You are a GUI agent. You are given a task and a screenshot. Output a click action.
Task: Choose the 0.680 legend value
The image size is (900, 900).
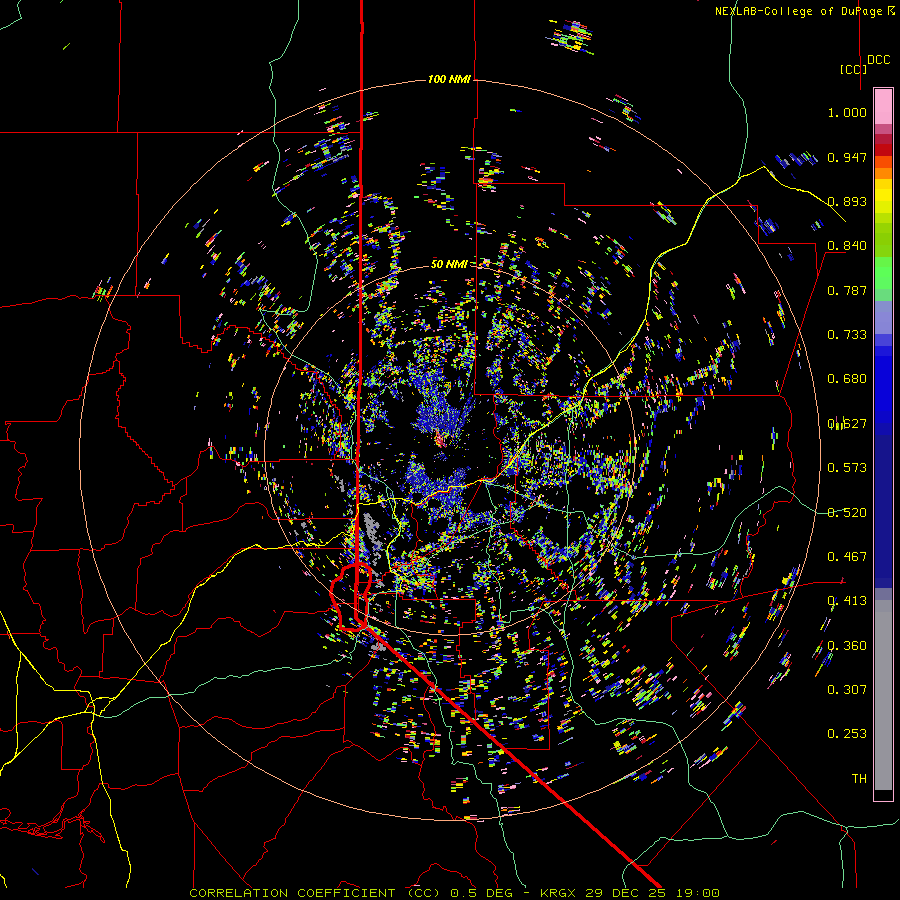pyautogui.click(x=847, y=379)
